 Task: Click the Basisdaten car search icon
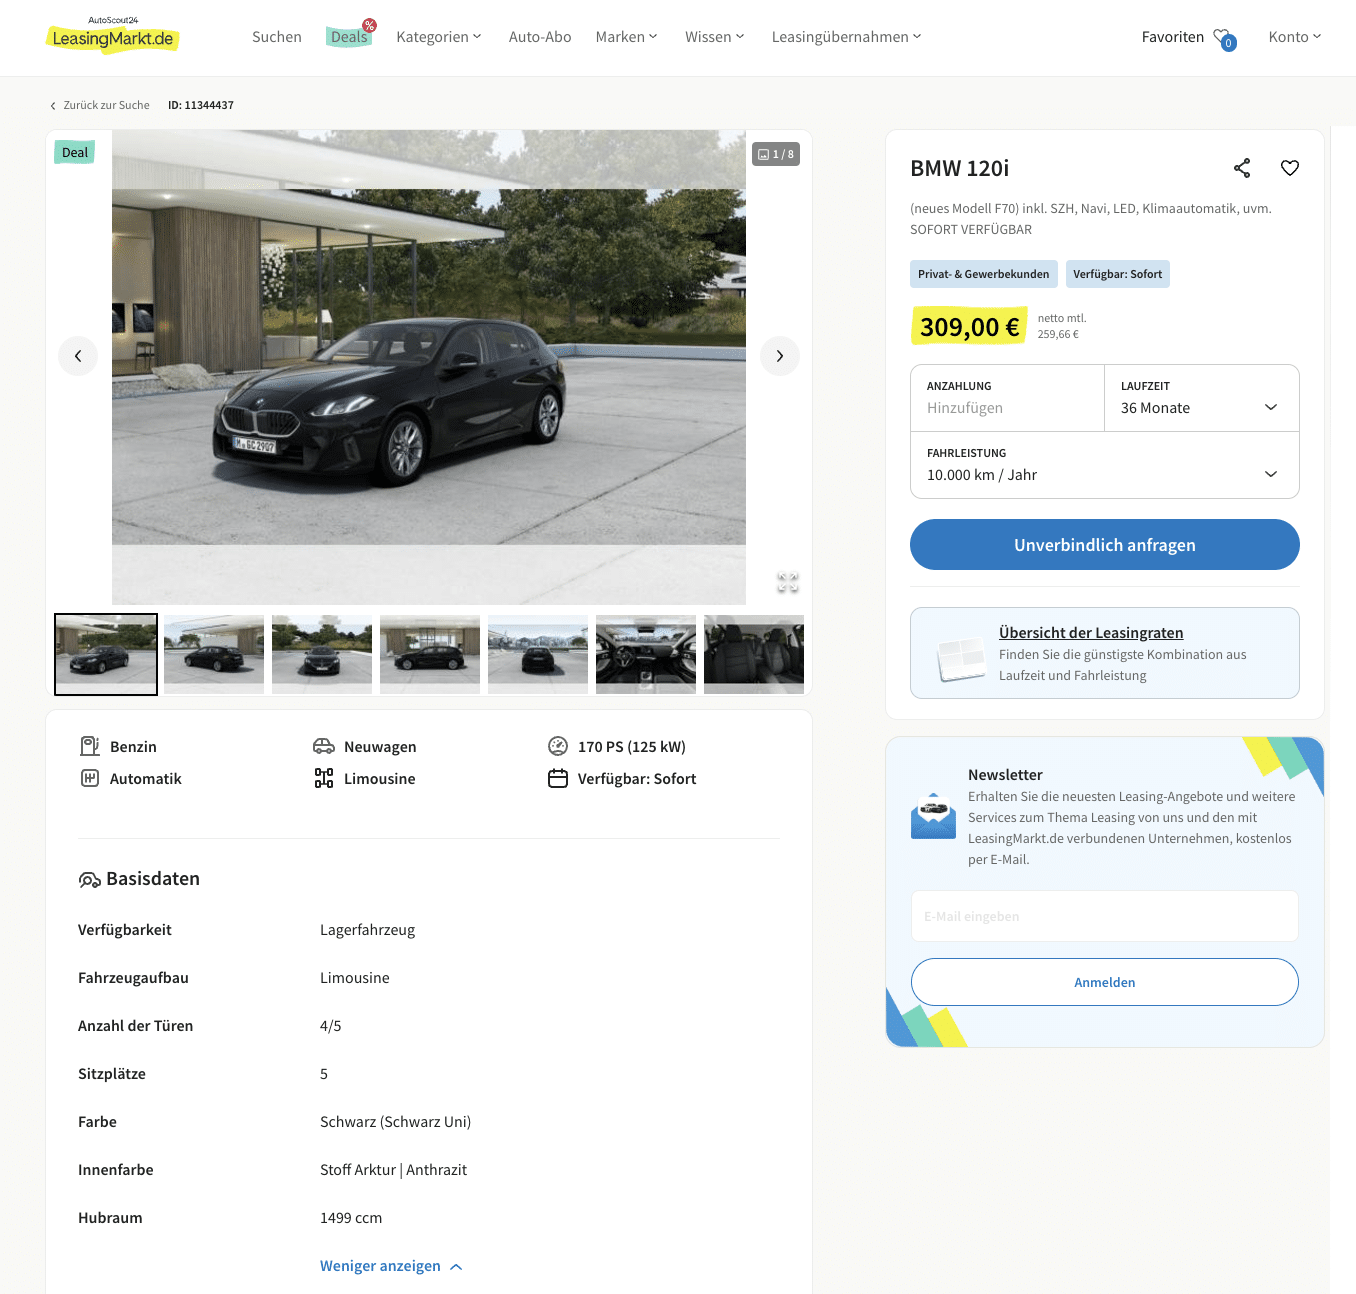tap(89, 880)
